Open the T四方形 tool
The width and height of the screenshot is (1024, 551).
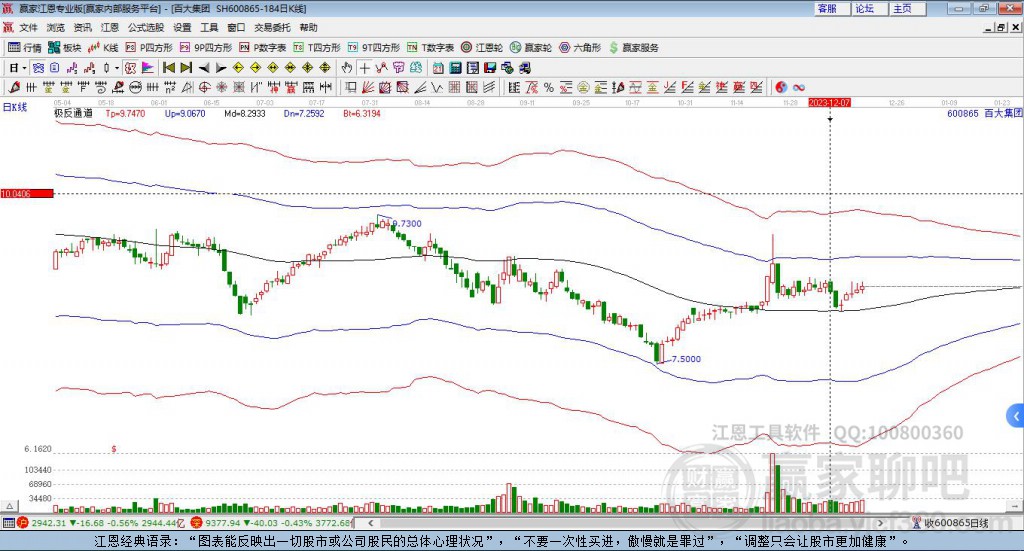[x=317, y=48]
